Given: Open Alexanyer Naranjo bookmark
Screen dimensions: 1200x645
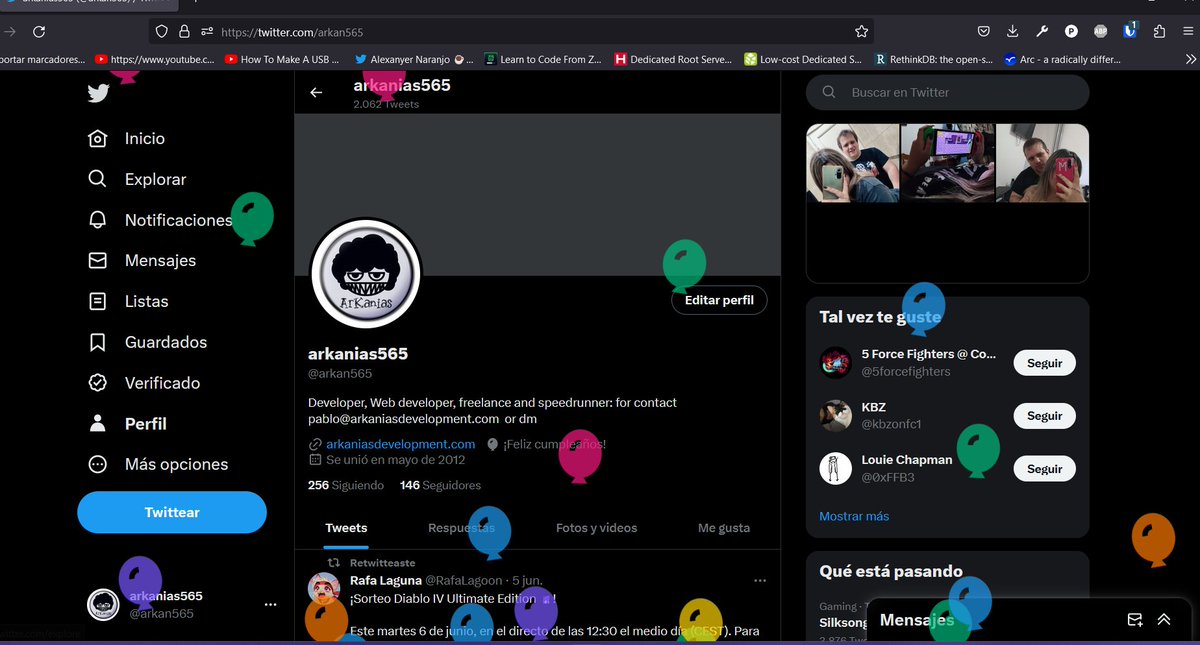Looking at the screenshot, I should click(x=414, y=59).
